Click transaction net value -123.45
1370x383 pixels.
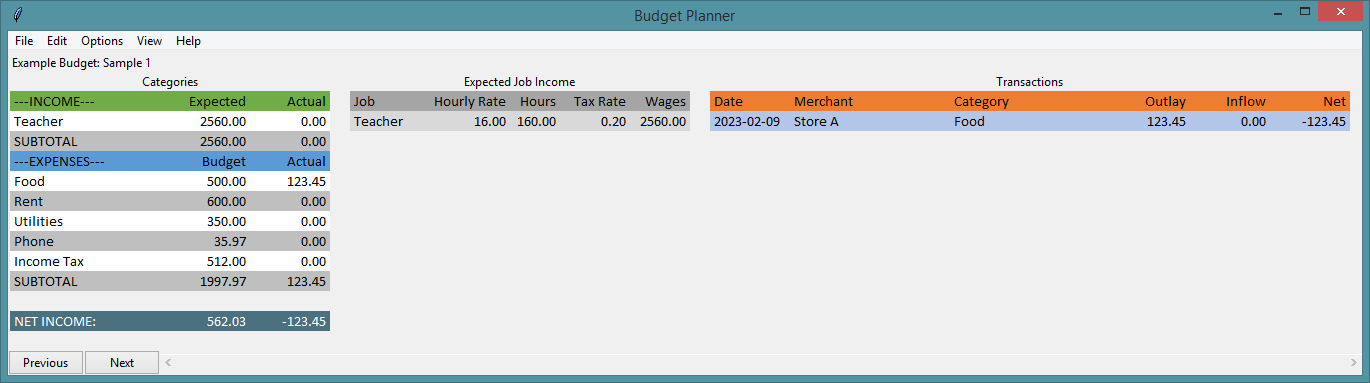coord(1324,121)
